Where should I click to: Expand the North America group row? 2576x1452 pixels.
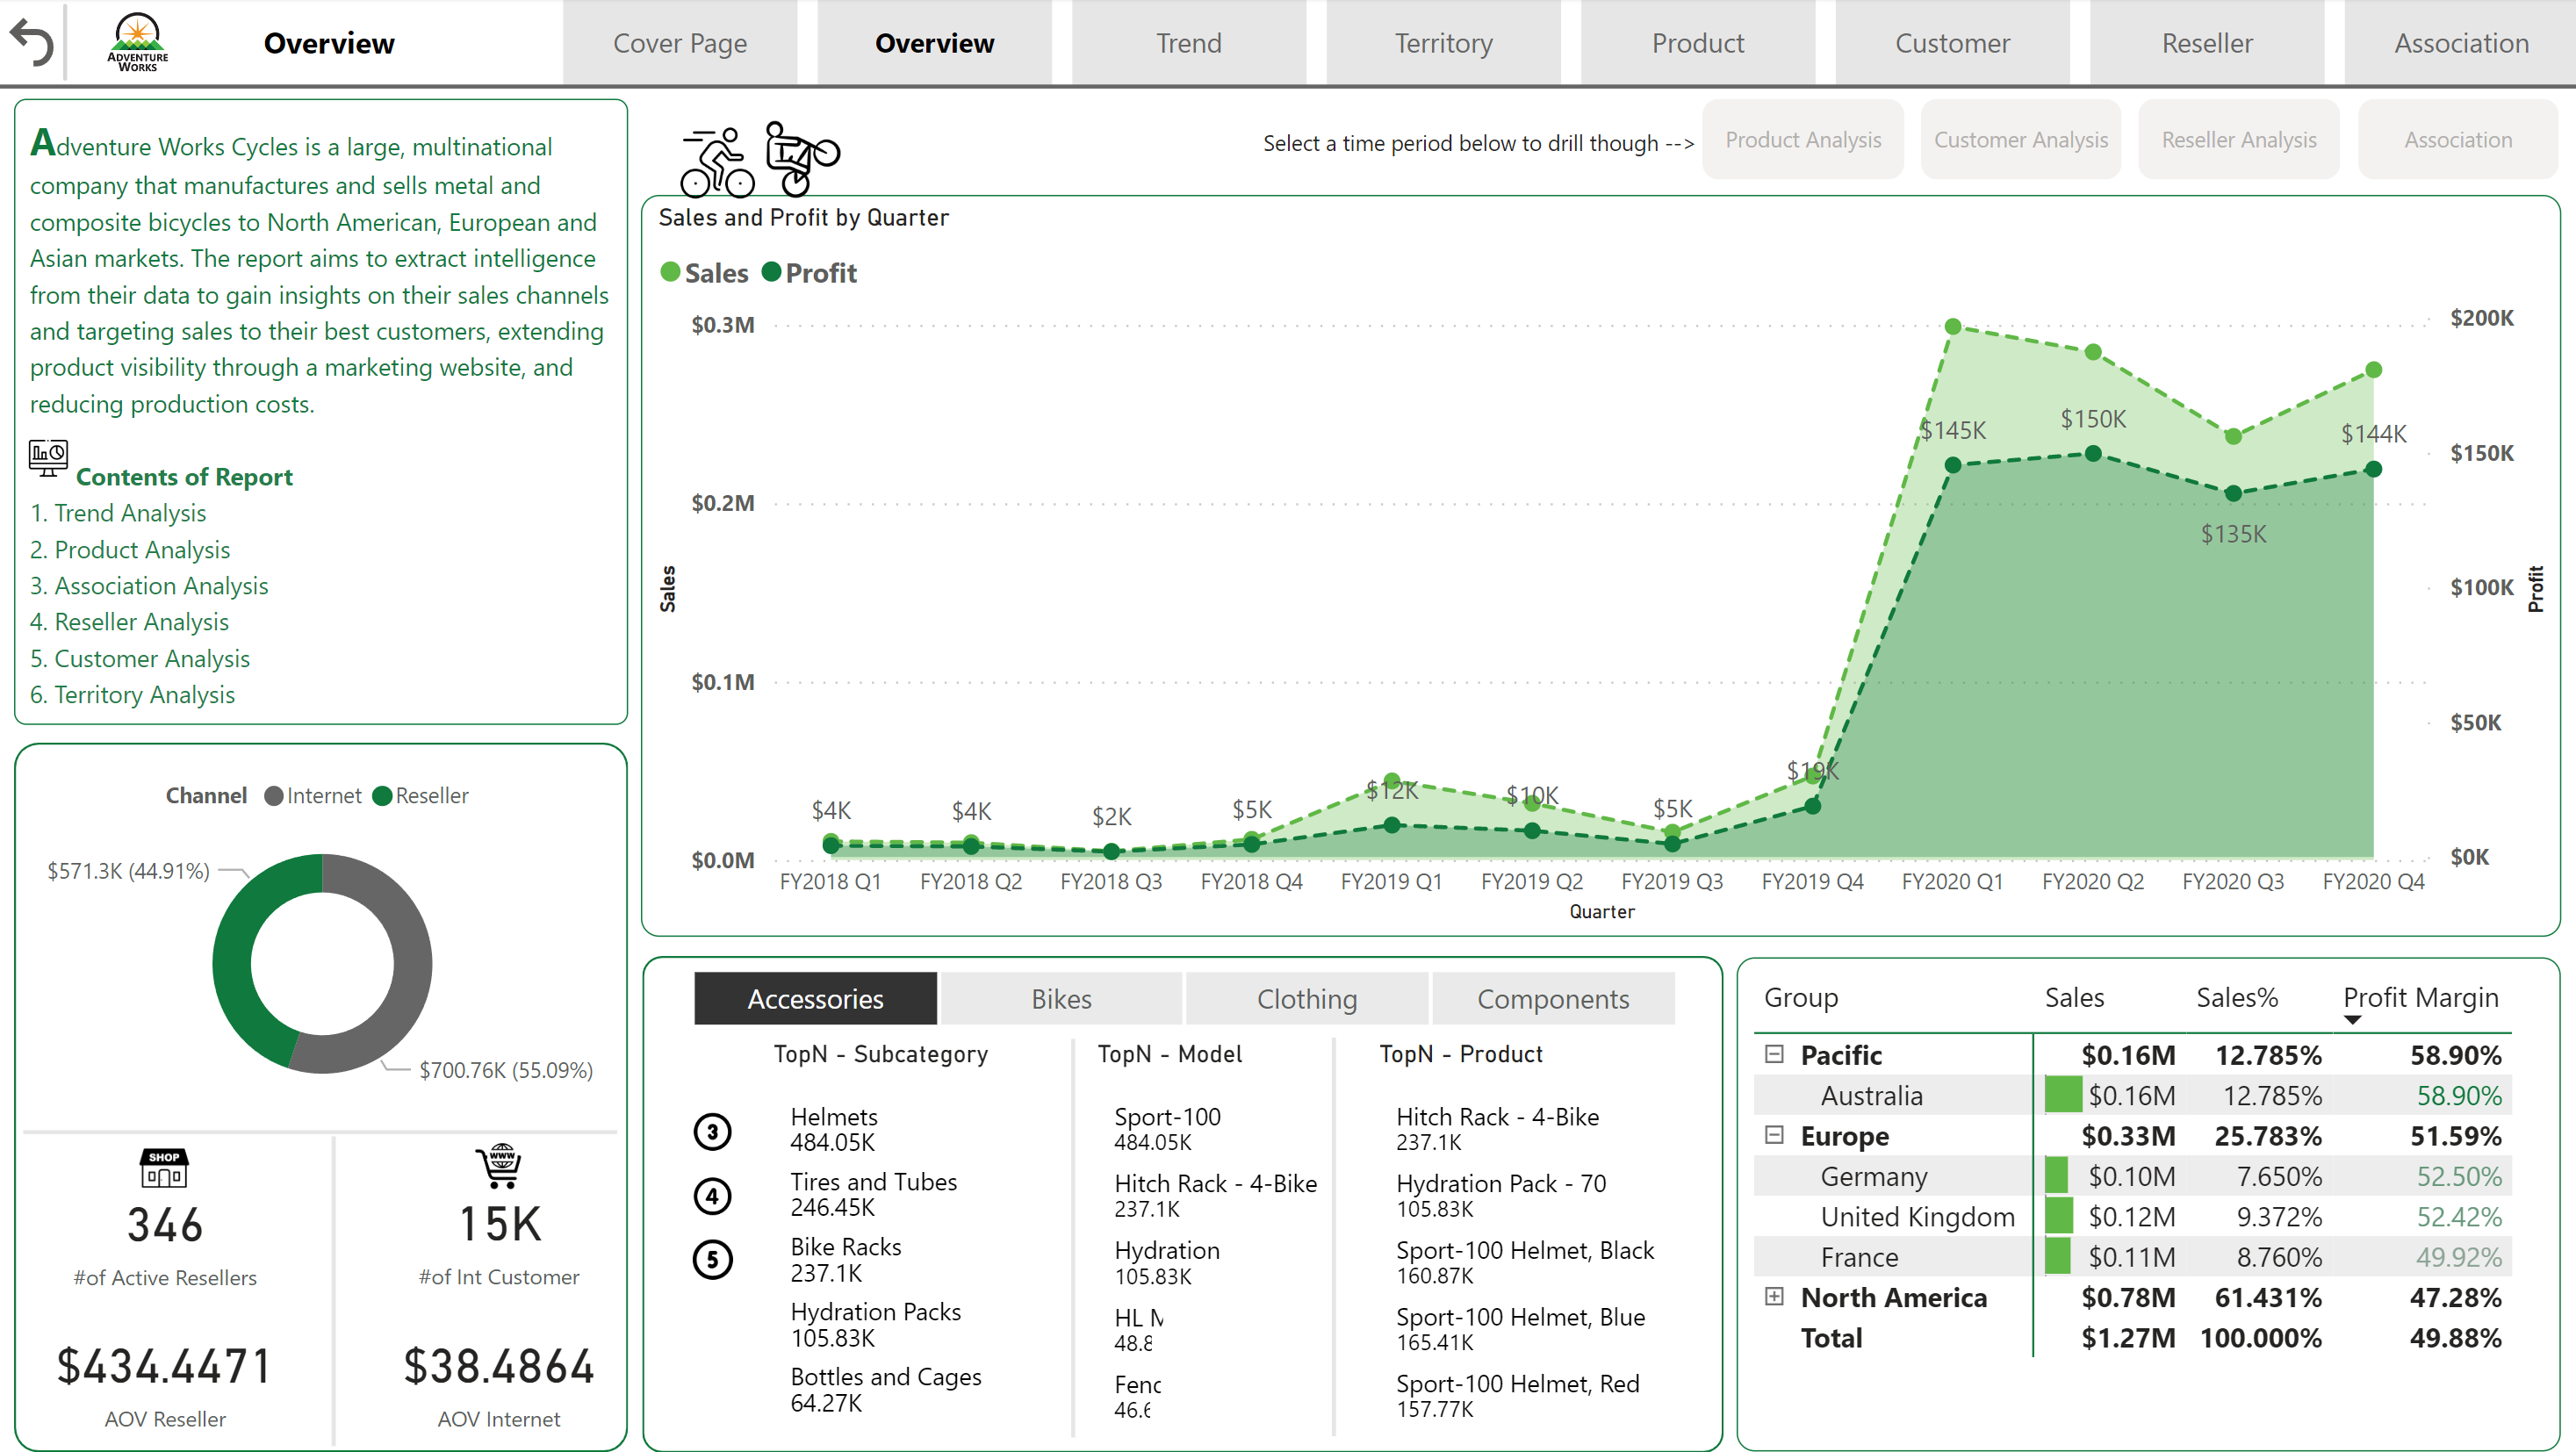[1774, 1296]
